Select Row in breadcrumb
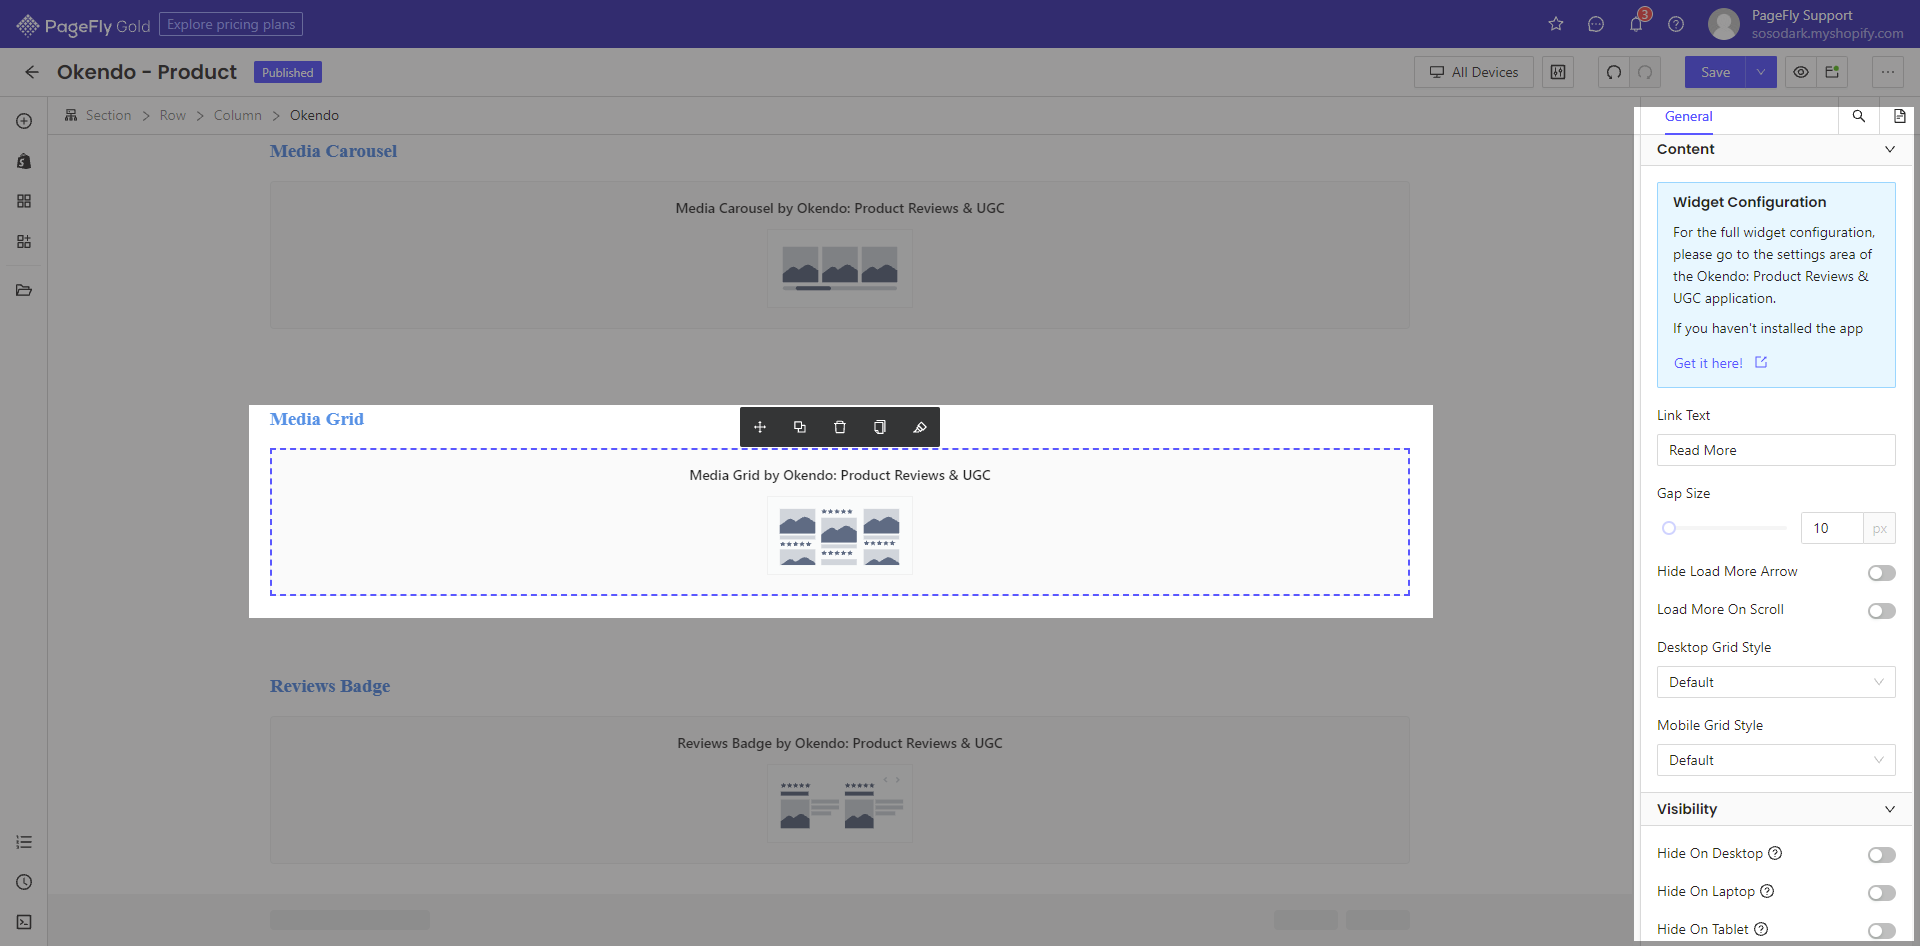This screenshot has width=1920, height=946. point(173,115)
